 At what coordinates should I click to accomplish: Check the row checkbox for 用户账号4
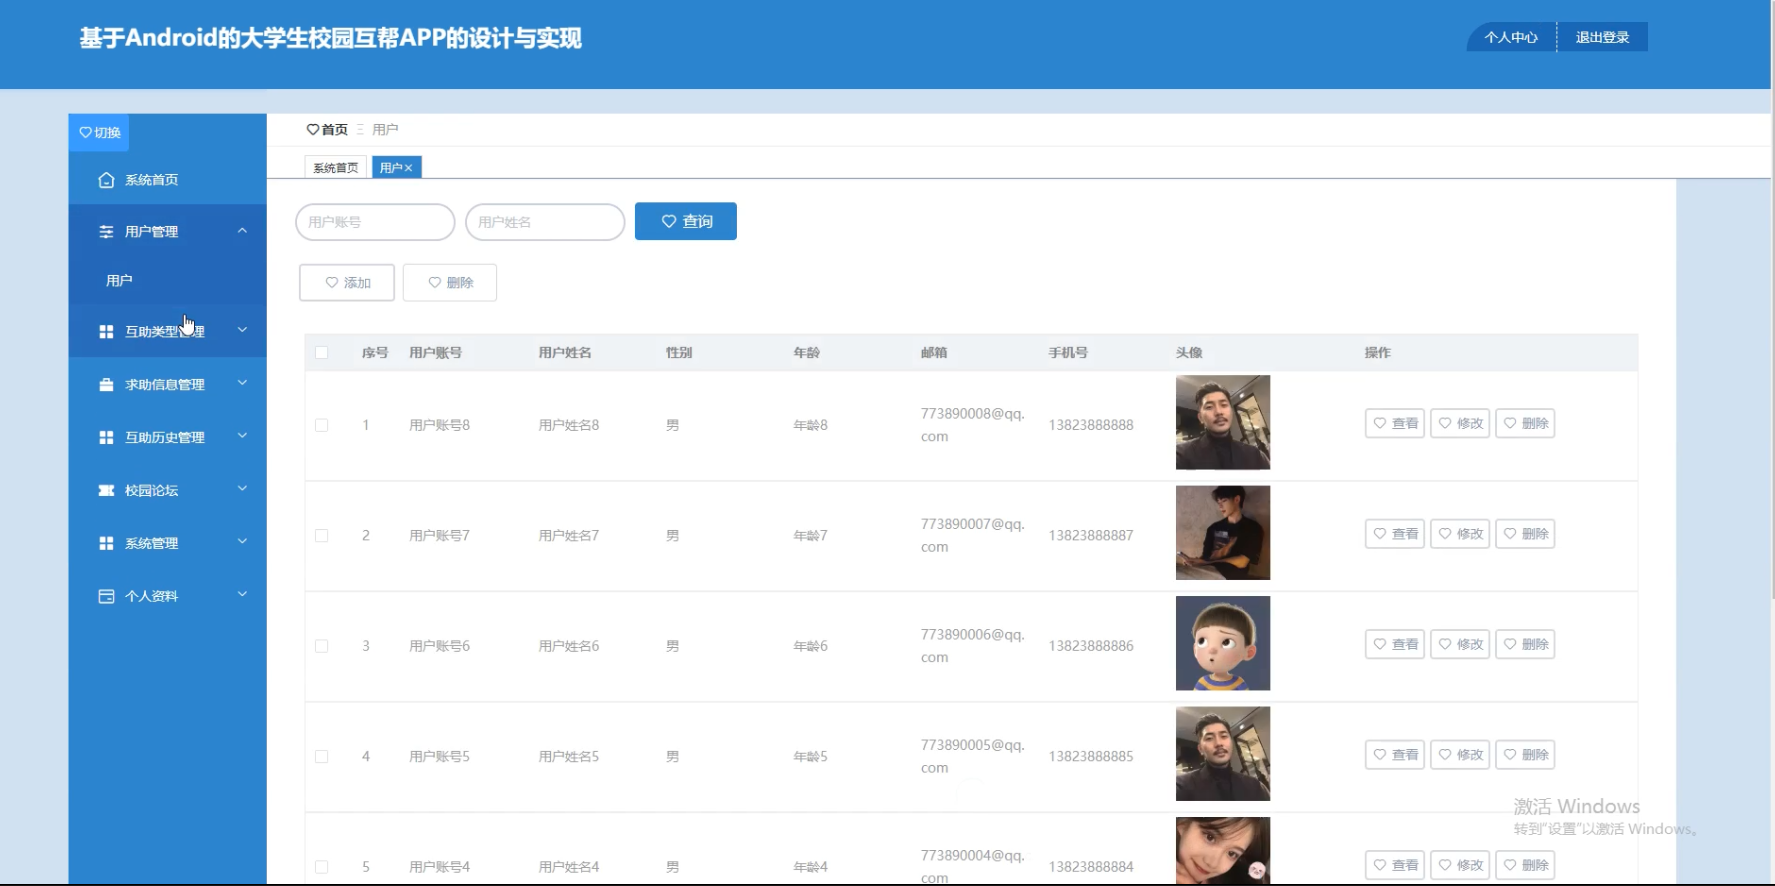[x=321, y=867]
